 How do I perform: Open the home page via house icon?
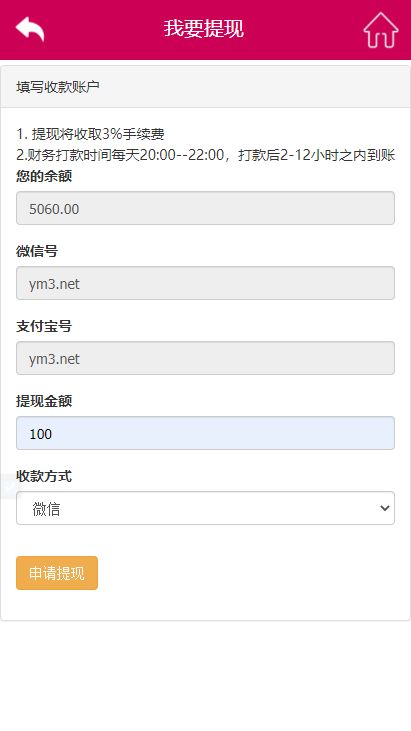click(x=381, y=30)
